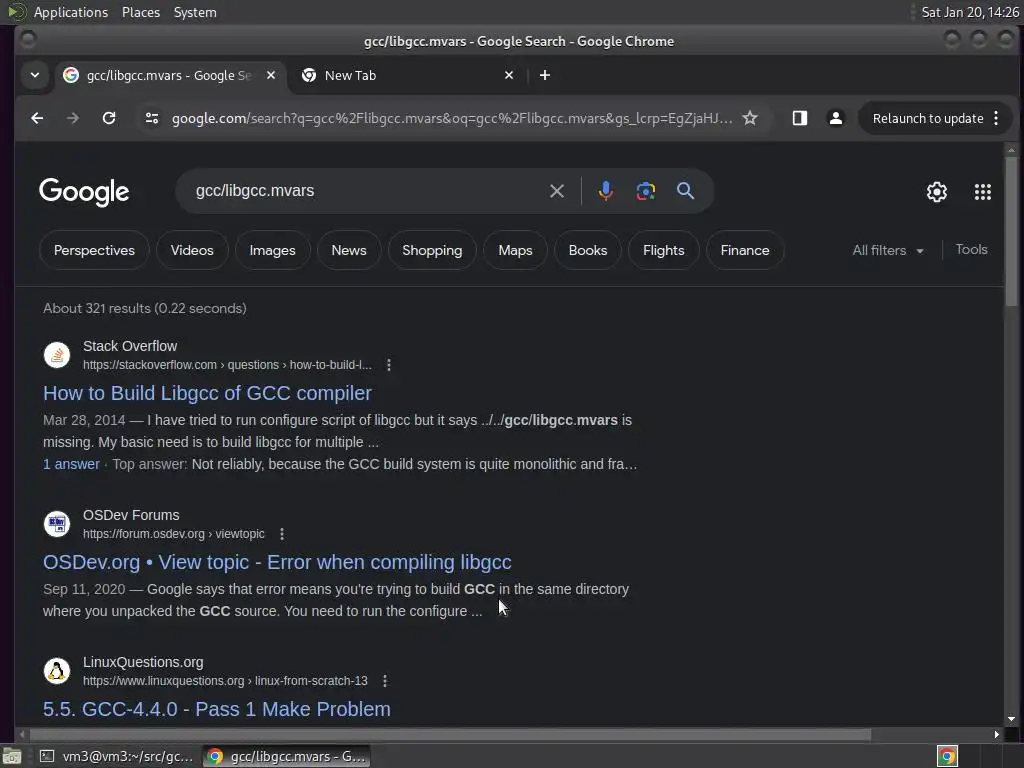
Task: Filter results by Books
Action: 588,250
